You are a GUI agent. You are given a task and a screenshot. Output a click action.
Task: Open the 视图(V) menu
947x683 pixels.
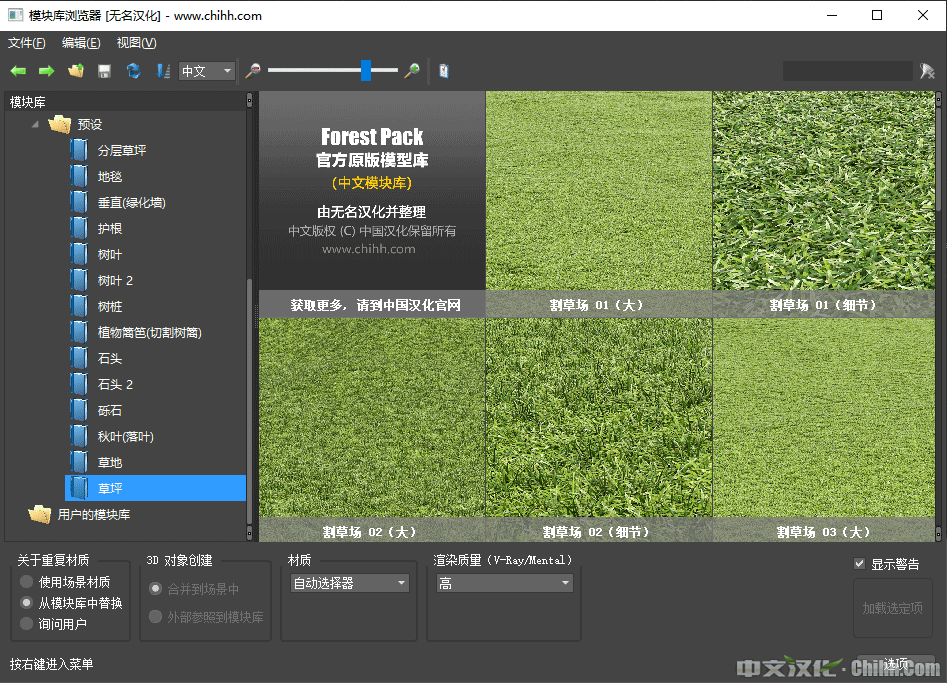pos(136,43)
